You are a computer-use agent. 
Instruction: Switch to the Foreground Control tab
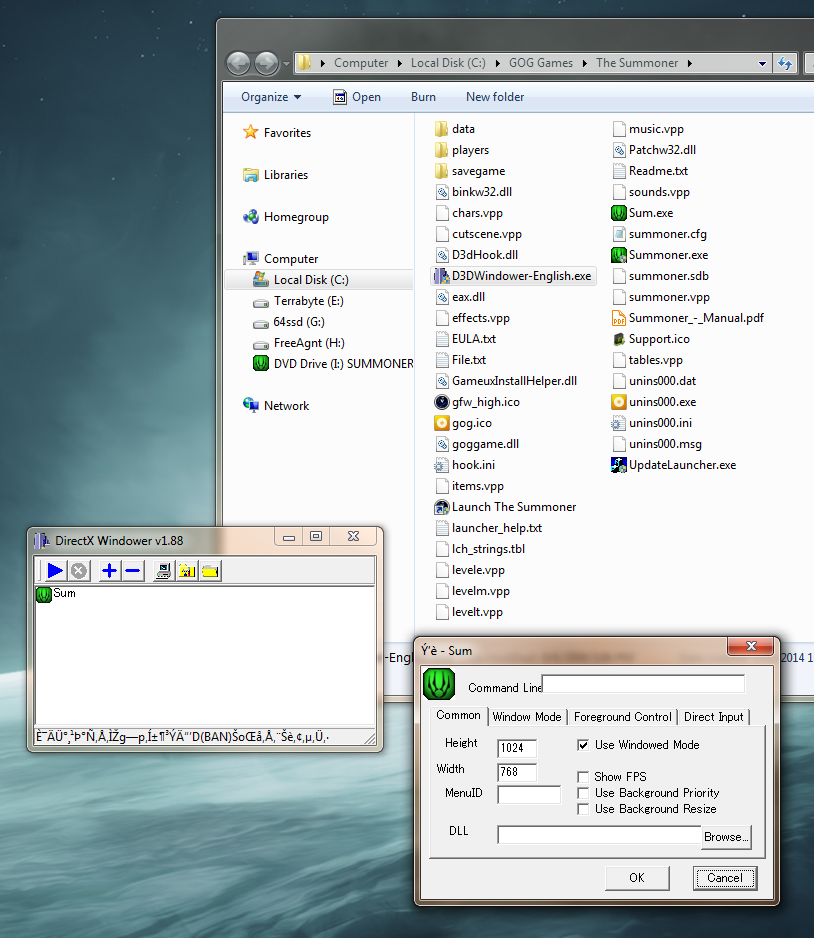tap(623, 717)
